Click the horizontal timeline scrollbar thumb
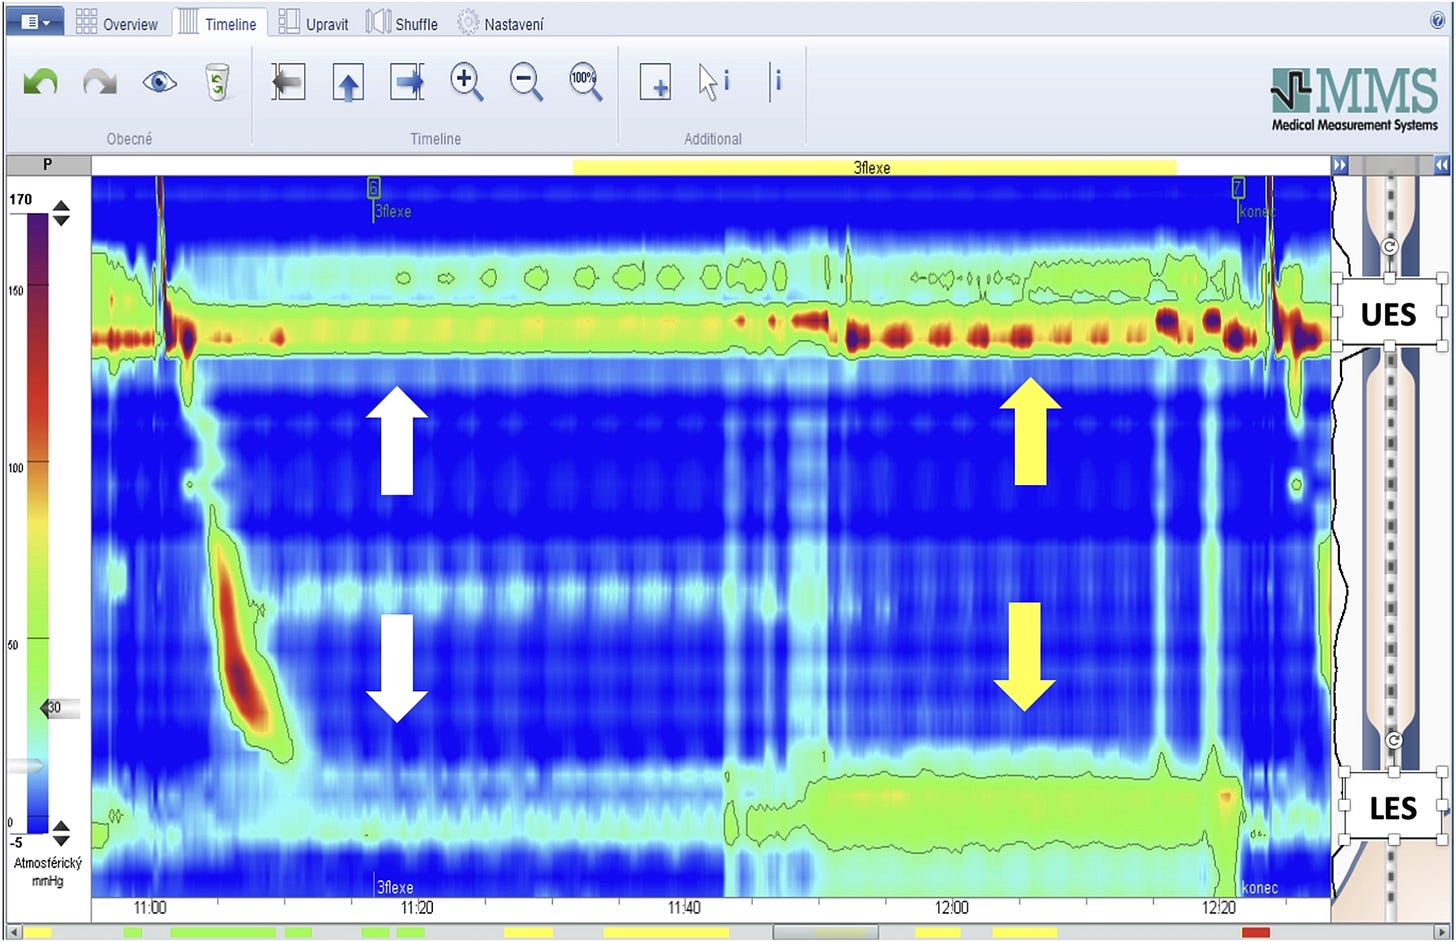The width and height of the screenshot is (1456, 942). 826,933
